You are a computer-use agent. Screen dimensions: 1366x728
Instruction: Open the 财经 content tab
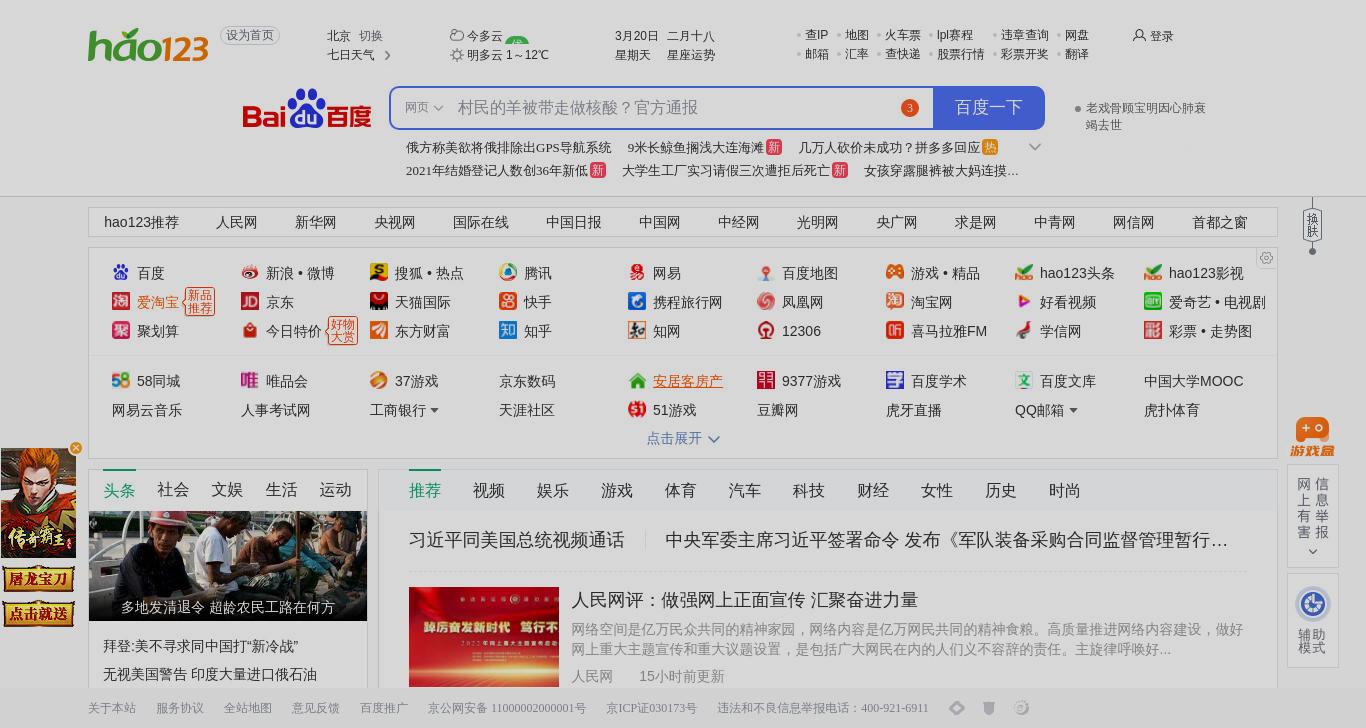(x=873, y=490)
